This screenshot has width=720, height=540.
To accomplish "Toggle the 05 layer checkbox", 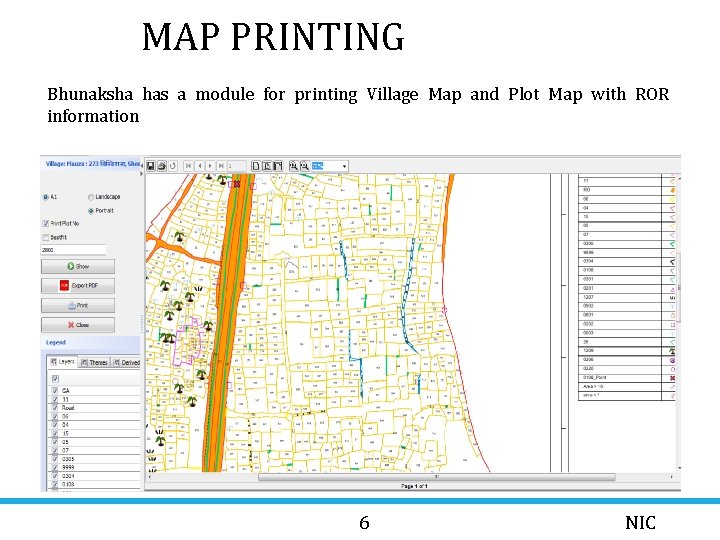I will pos(55,442).
